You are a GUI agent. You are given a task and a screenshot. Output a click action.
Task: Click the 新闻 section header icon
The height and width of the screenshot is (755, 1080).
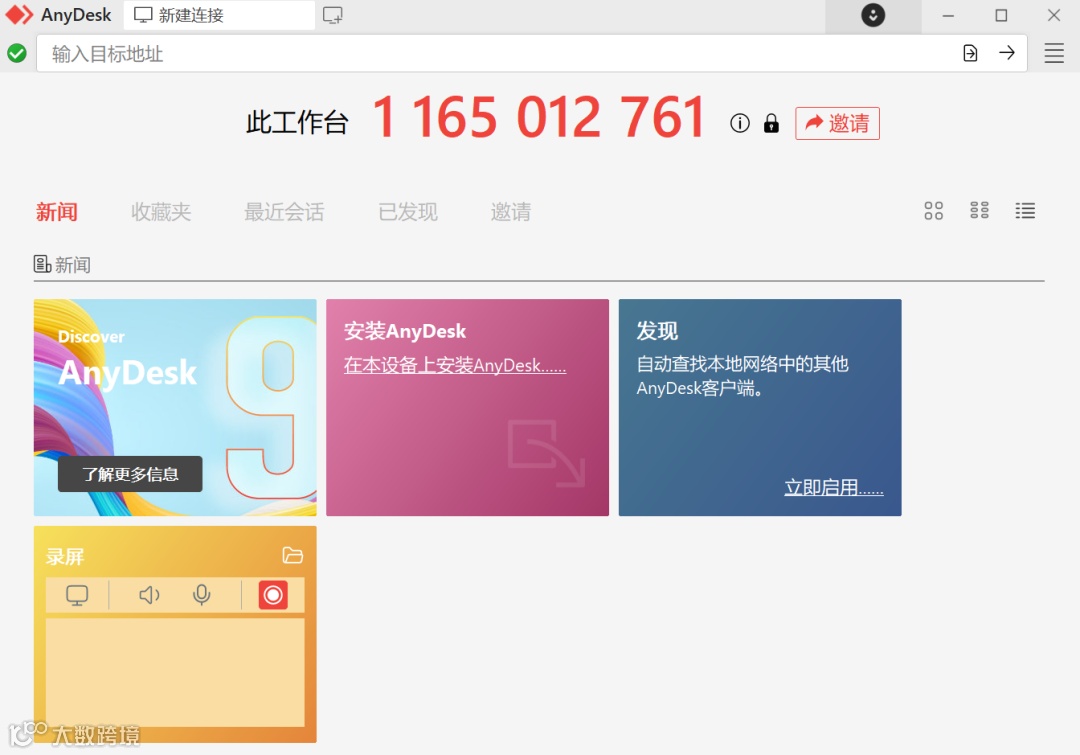pos(42,264)
